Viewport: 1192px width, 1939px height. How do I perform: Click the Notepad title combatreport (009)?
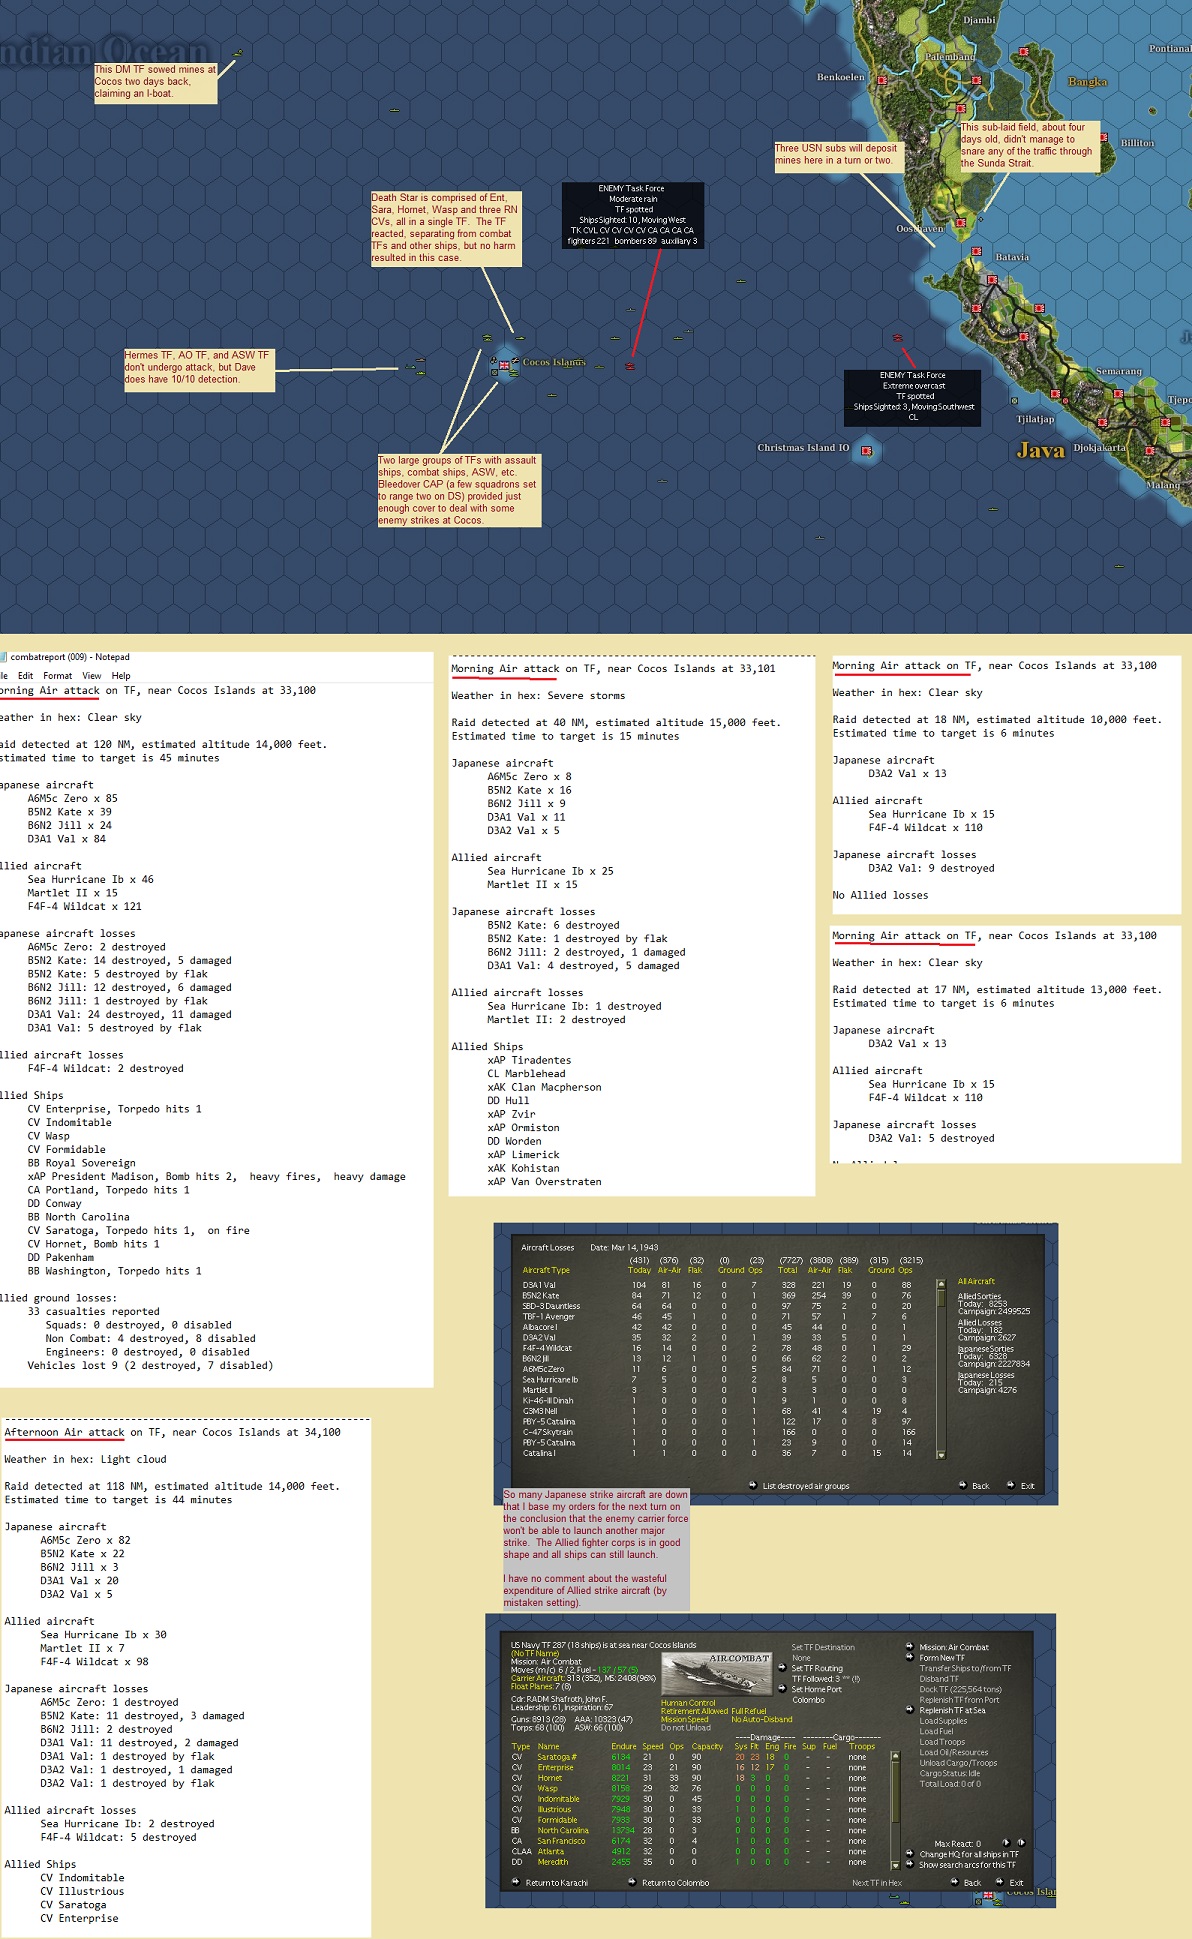(x=70, y=657)
